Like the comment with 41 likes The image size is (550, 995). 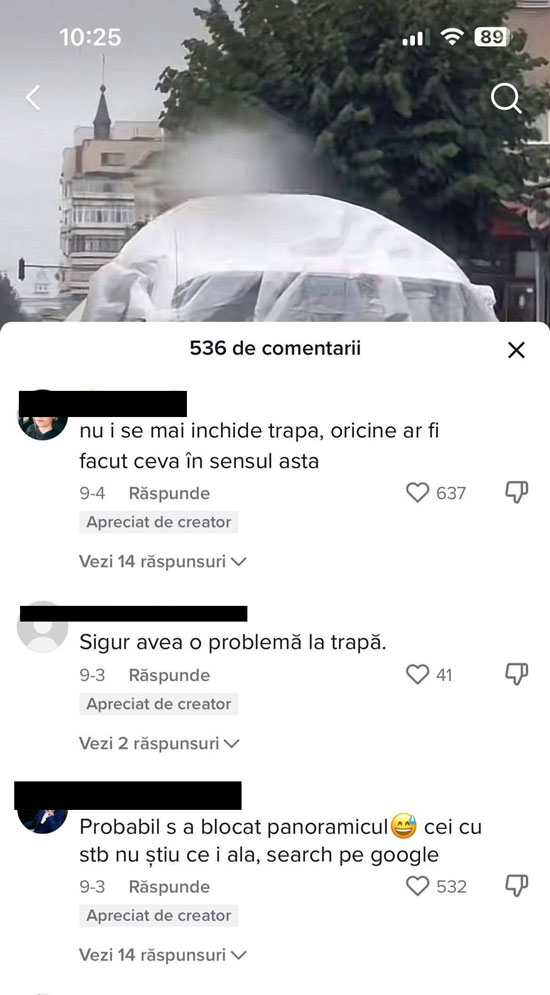417,675
